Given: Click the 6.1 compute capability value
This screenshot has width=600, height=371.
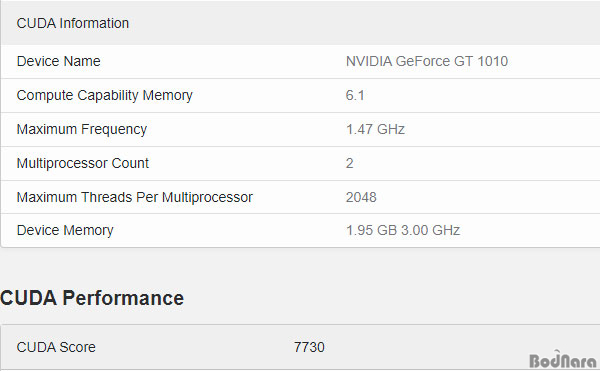Looking at the screenshot, I should pyautogui.click(x=355, y=95).
